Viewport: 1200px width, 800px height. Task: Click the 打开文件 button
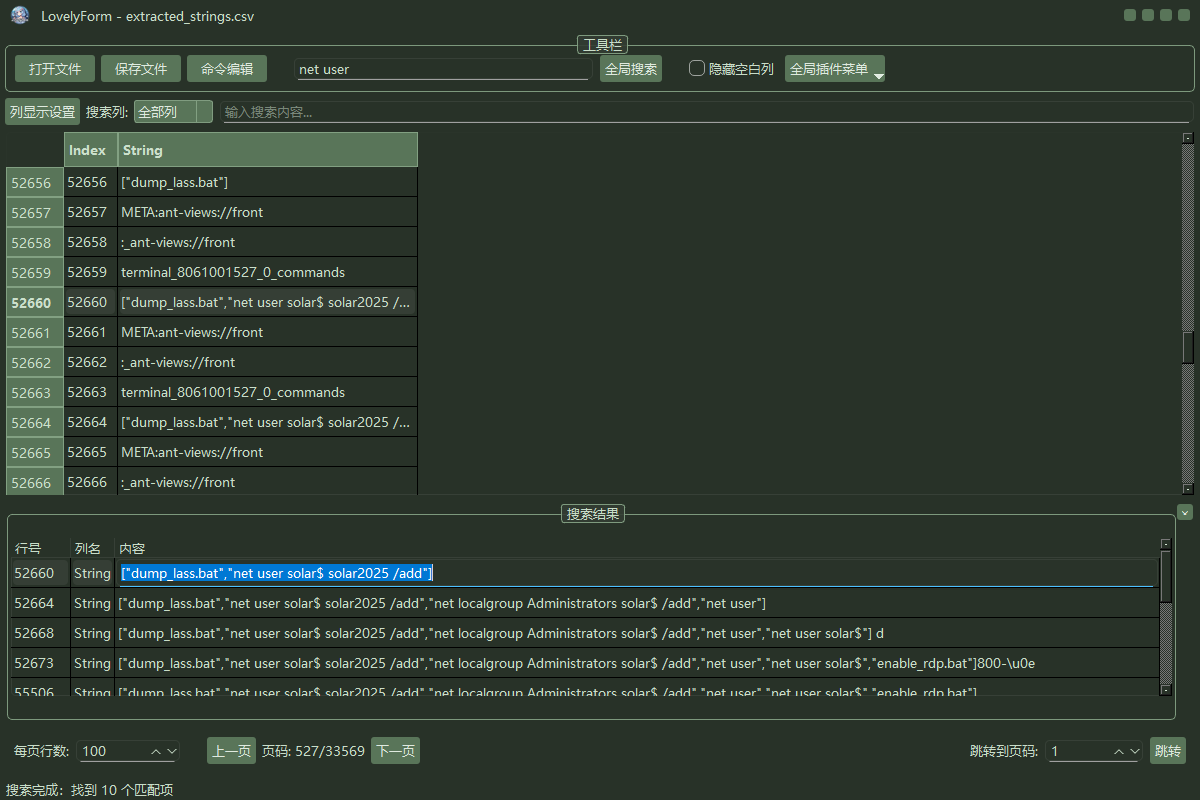(x=55, y=69)
